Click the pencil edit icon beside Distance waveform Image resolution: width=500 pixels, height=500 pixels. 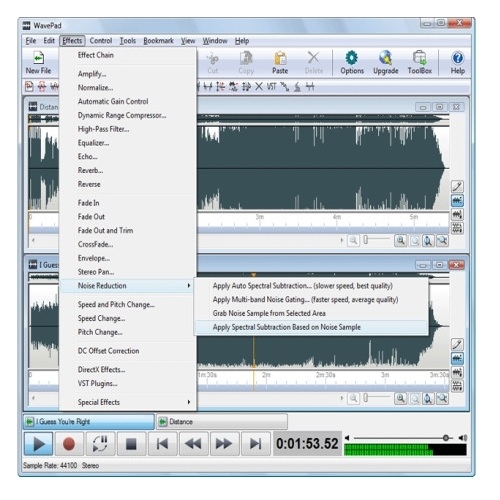[457, 186]
